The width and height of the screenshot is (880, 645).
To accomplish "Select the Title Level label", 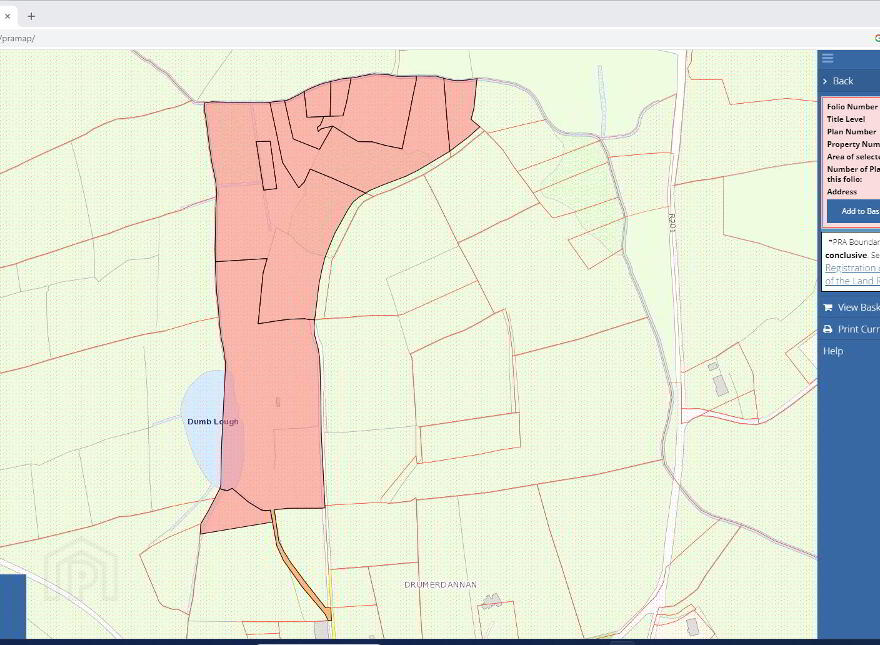I will click(846, 119).
